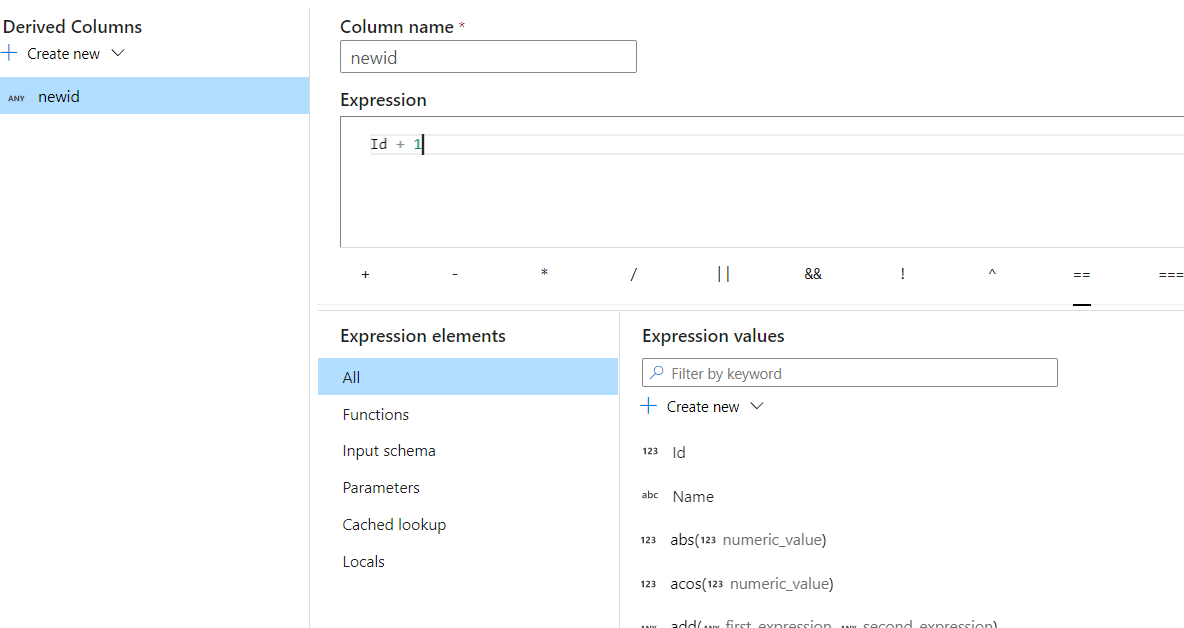Focus the Filter by keyword box
The height and width of the screenshot is (628, 1184).
860,373
